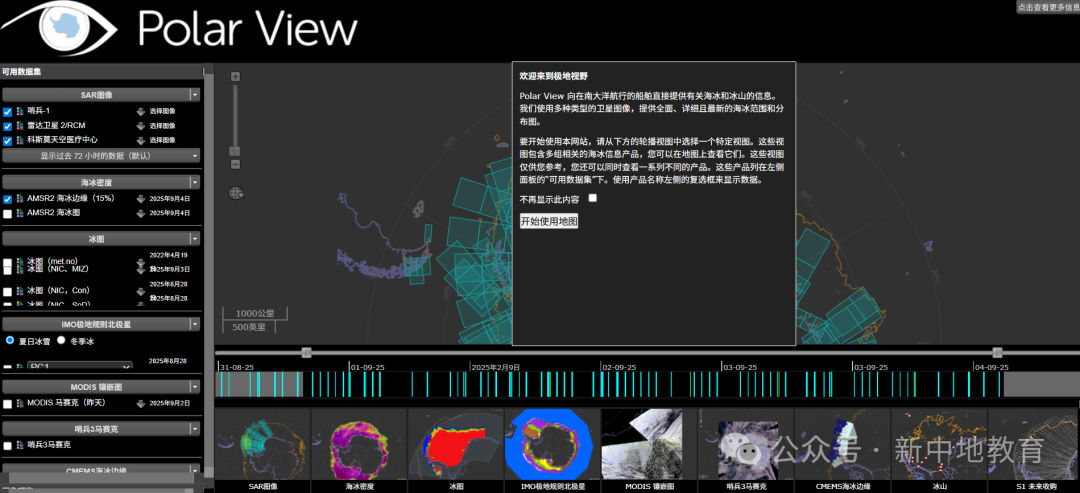The image size is (1080, 493).
Task: Click the left timeline range slider handle
Action: 307,353
